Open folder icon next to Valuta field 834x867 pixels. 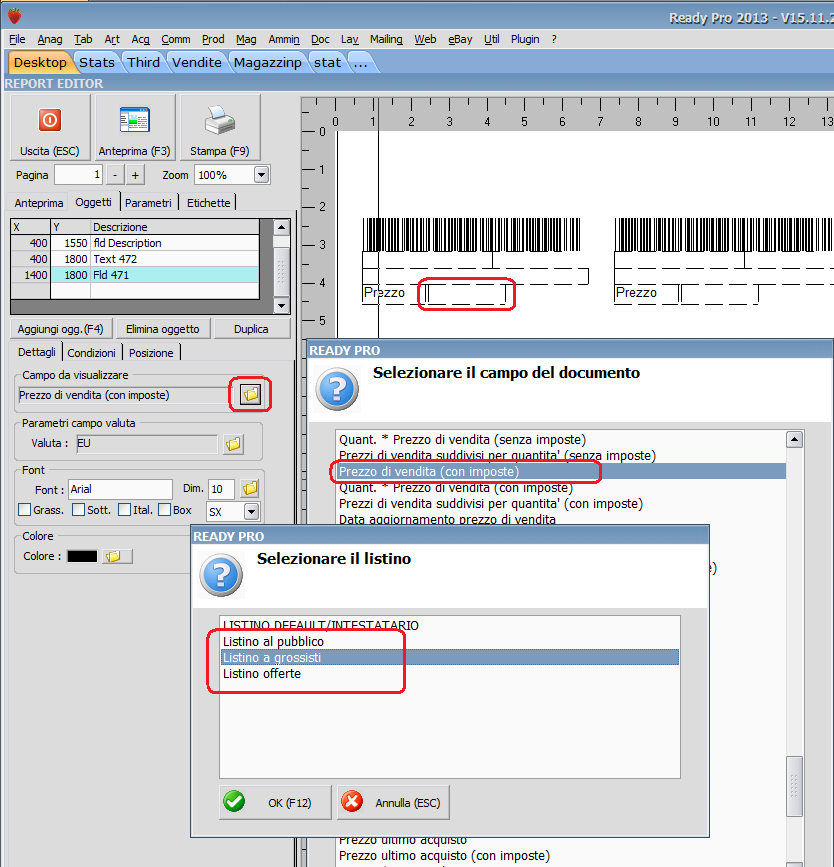coord(233,443)
